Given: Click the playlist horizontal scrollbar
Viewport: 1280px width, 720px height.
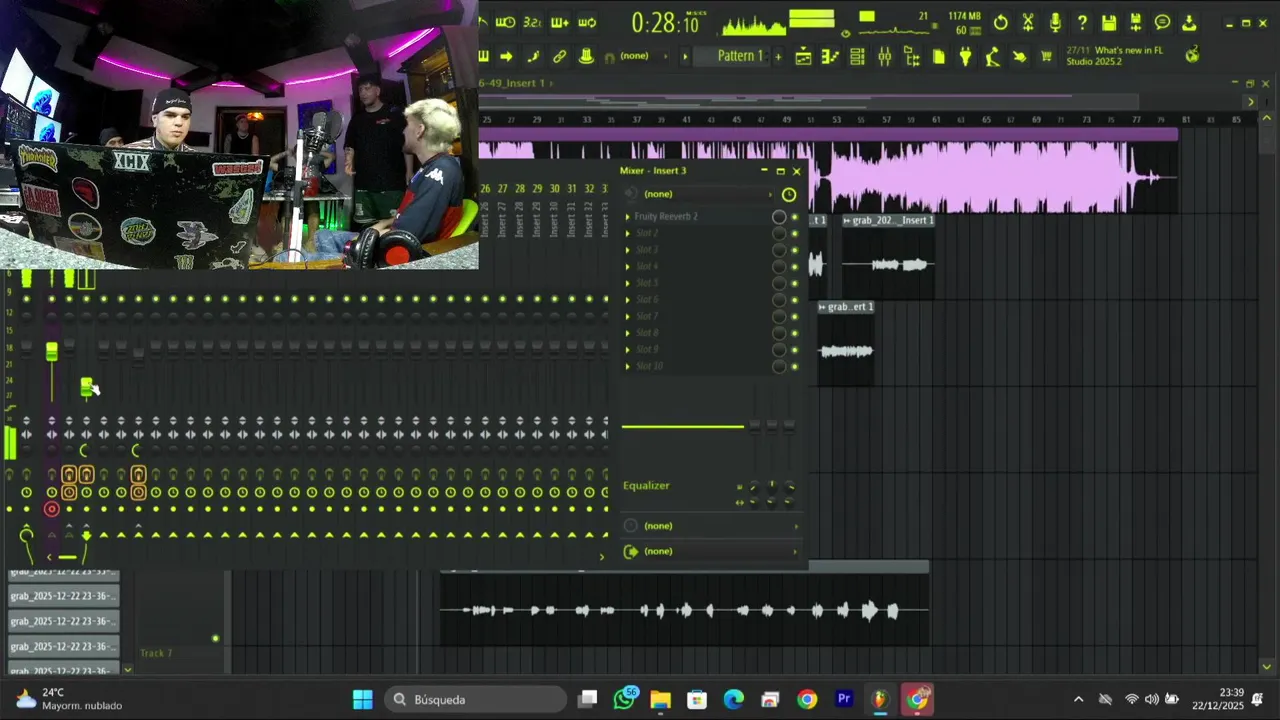Looking at the screenshot, I should pyautogui.click(x=810, y=101).
